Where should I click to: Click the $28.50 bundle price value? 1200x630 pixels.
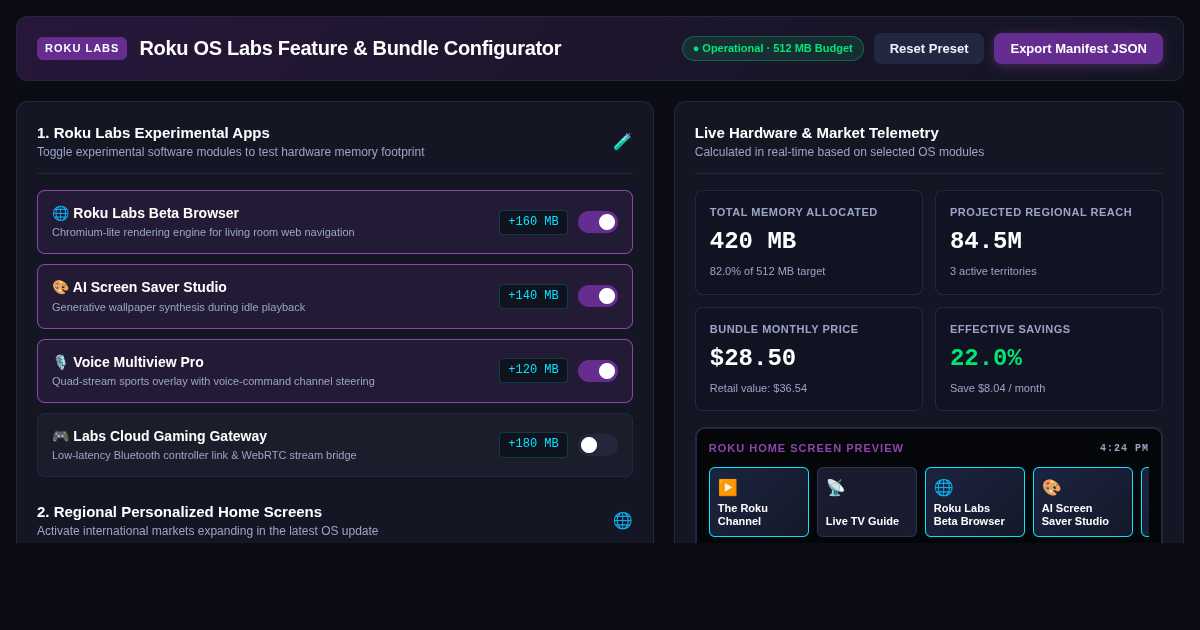(753, 358)
